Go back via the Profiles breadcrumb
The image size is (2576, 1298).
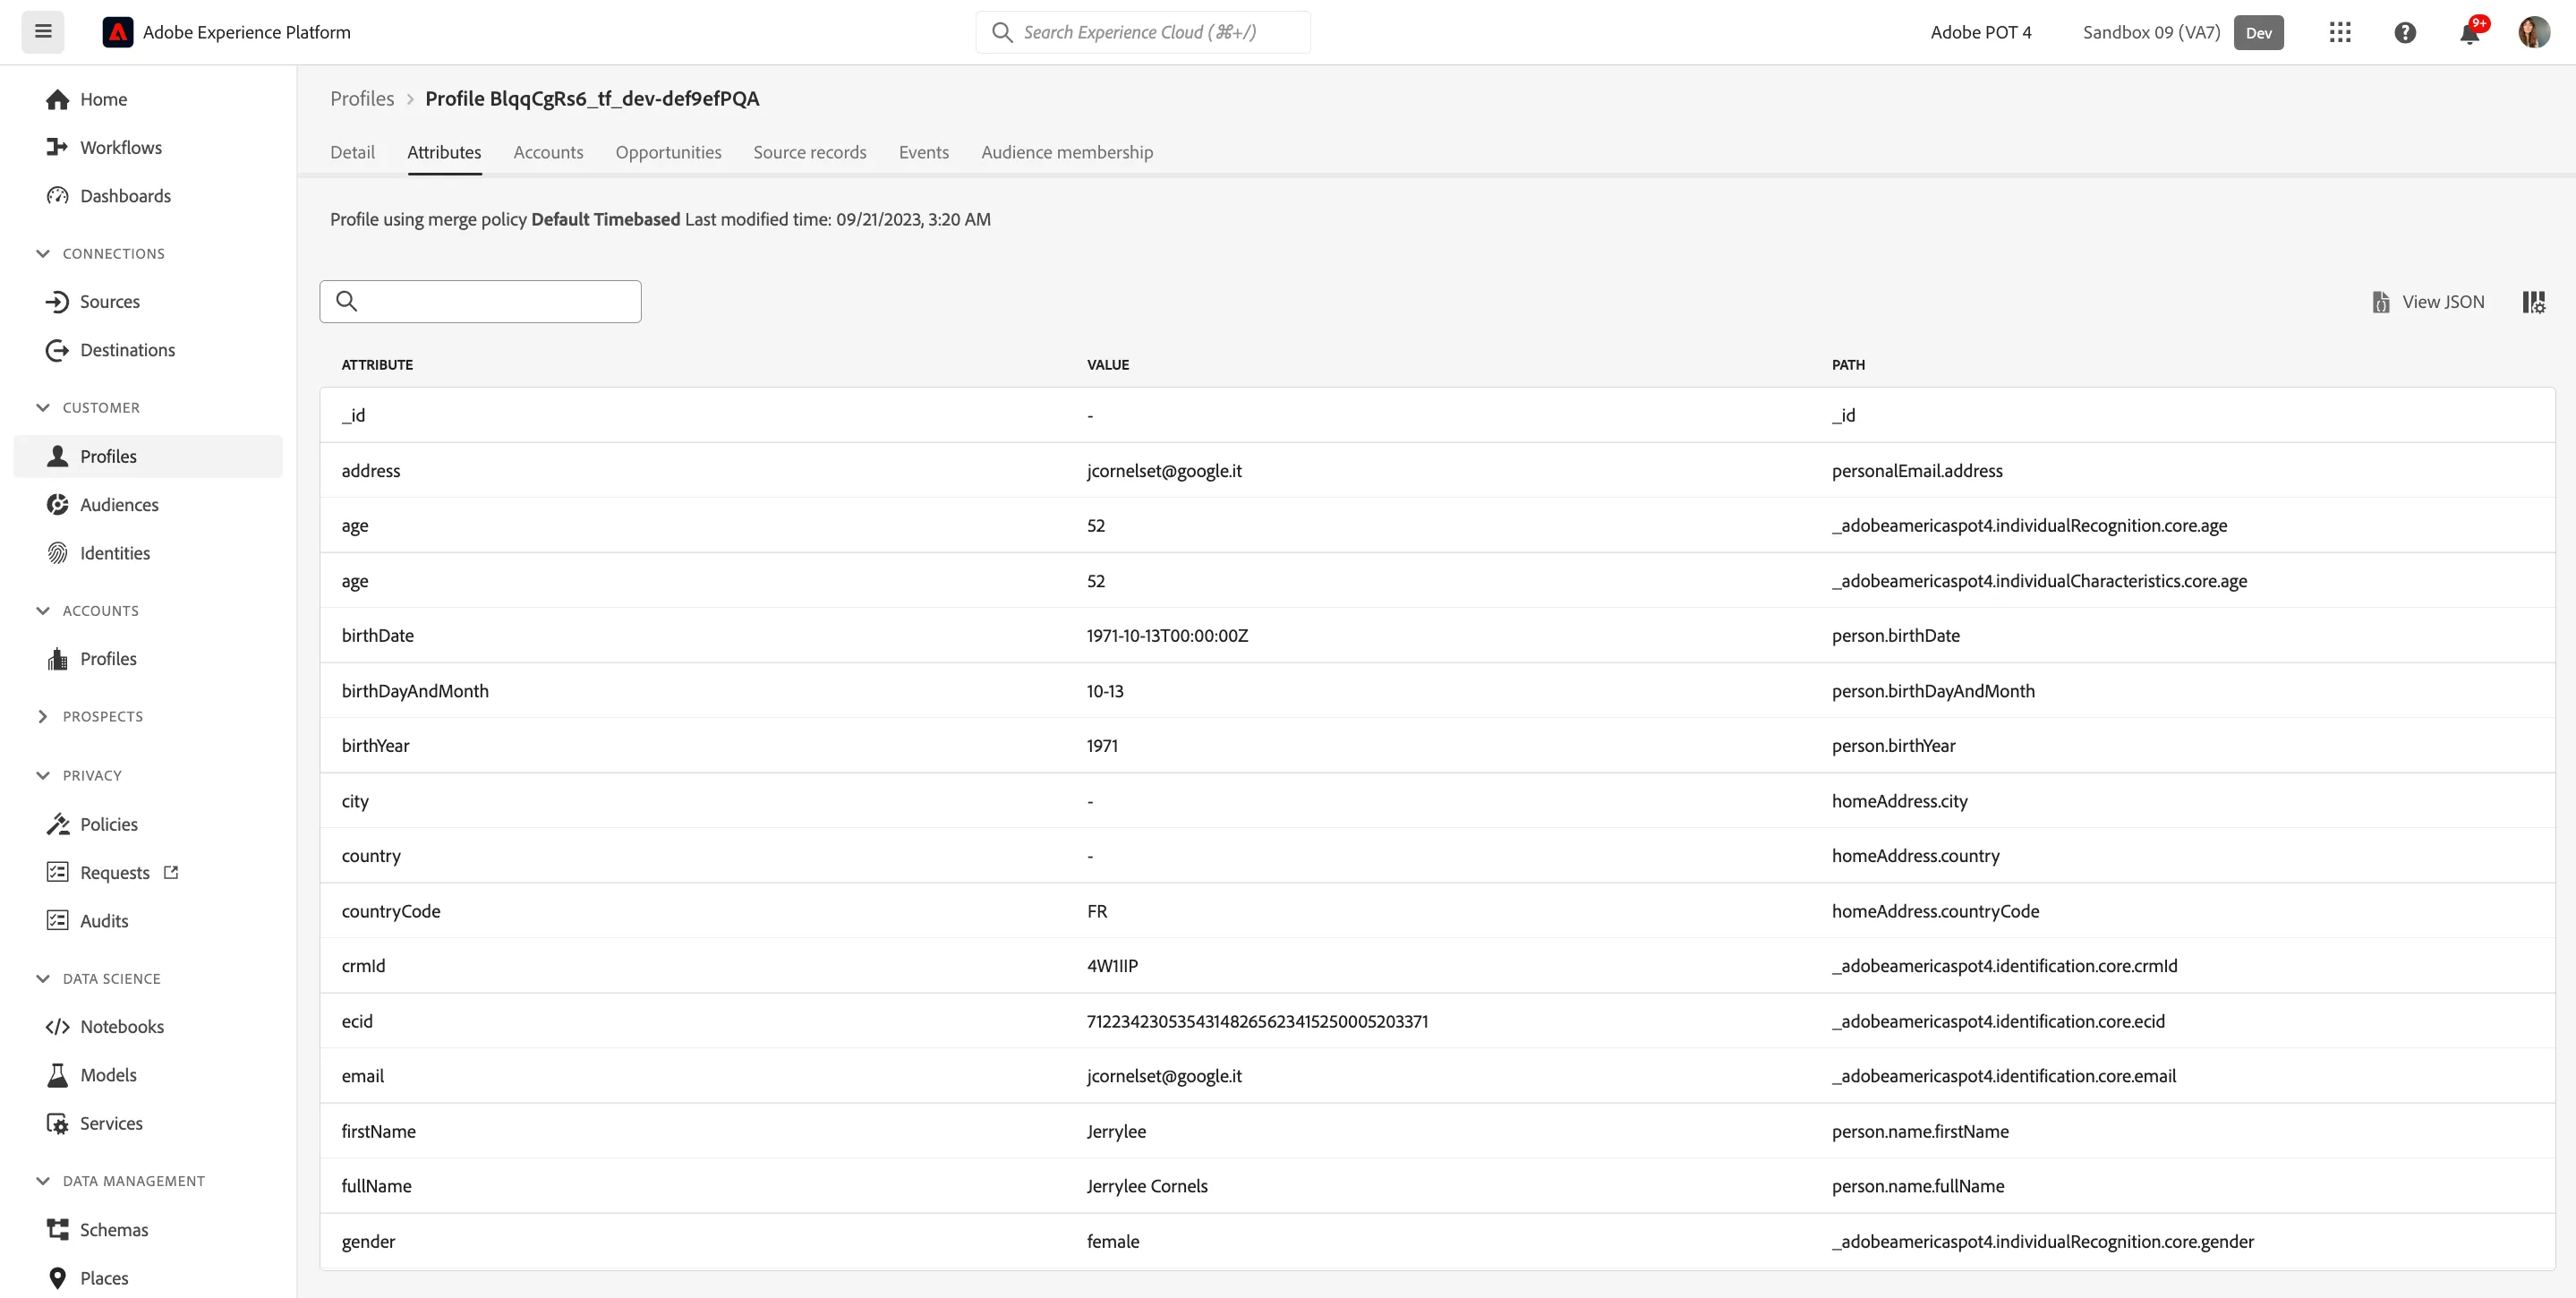[362, 98]
